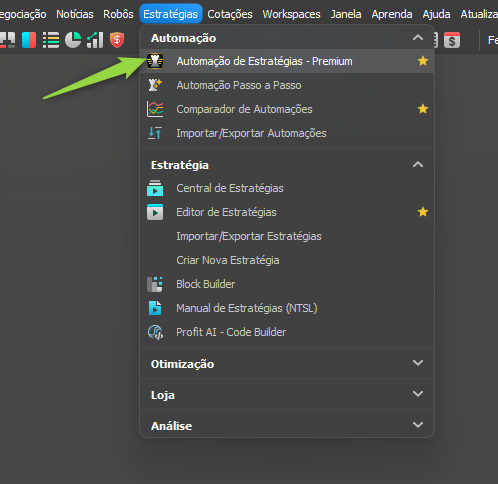Select Importar/Exportar Estratégias
The height and width of the screenshot is (484, 498).
tap(287, 236)
